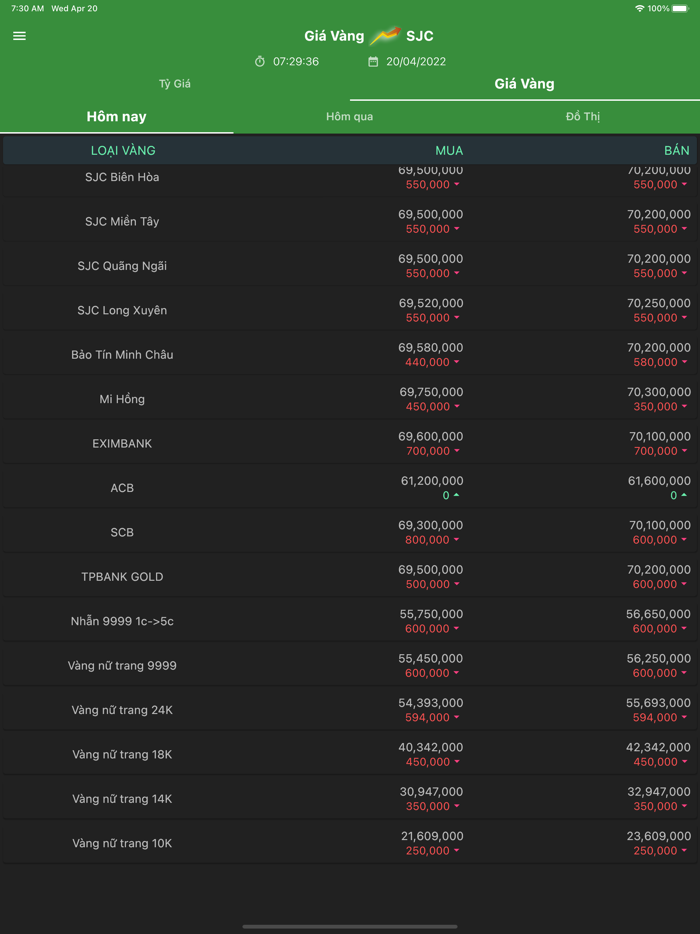
Task: Select the SJC Biên Hòa row
Action: (x=350, y=180)
